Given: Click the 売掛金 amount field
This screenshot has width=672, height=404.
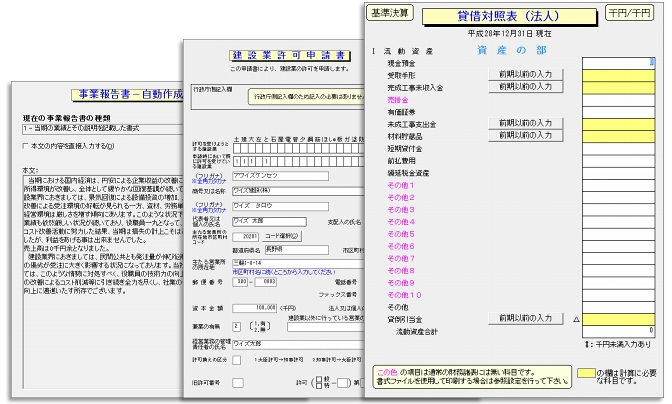Looking at the screenshot, I should pos(618,100).
